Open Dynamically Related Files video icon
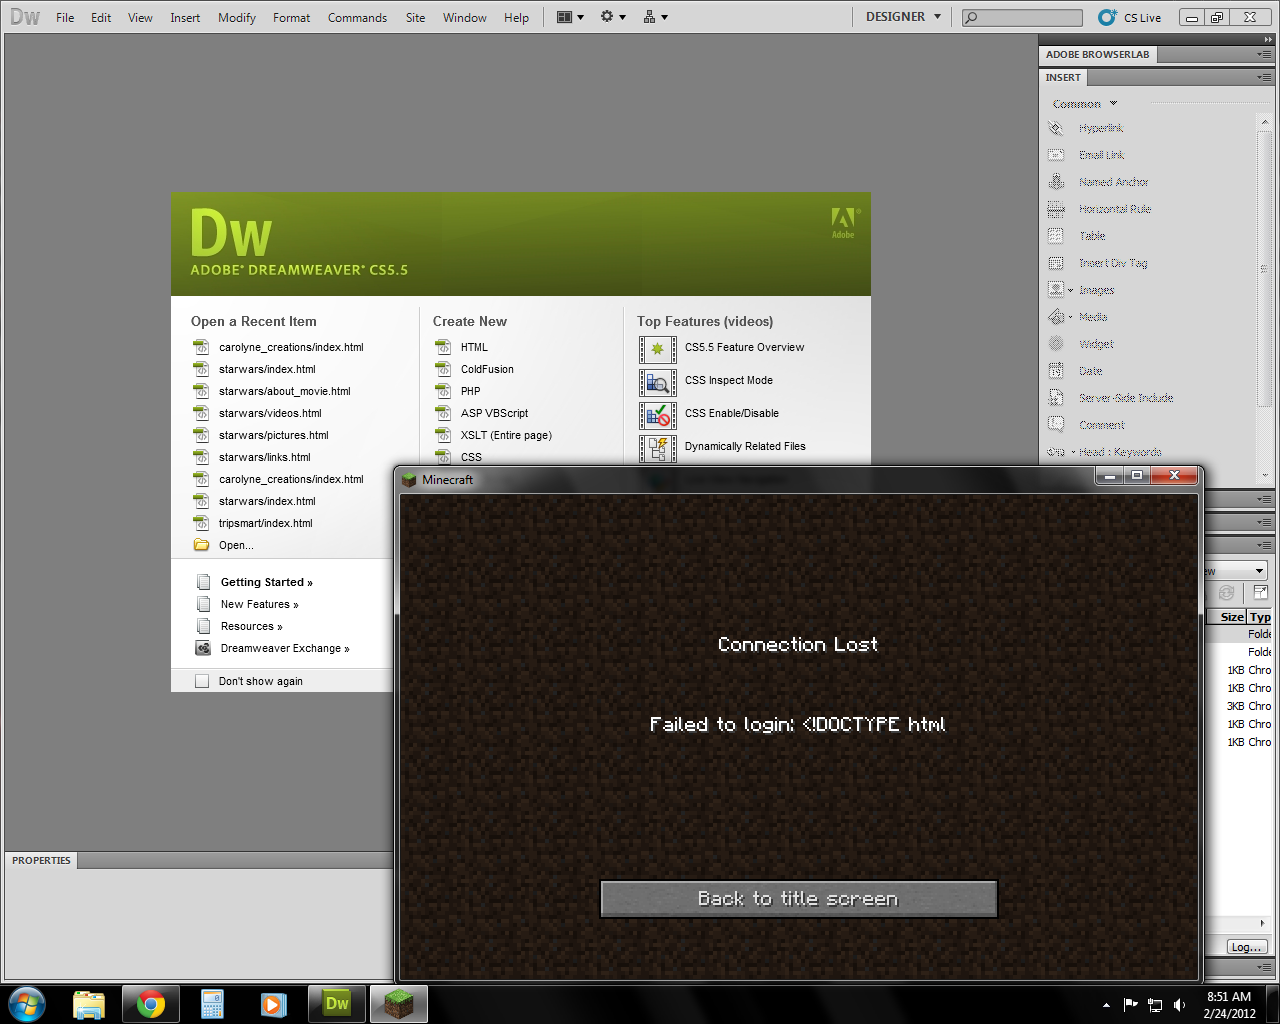The image size is (1280, 1024). click(x=658, y=449)
